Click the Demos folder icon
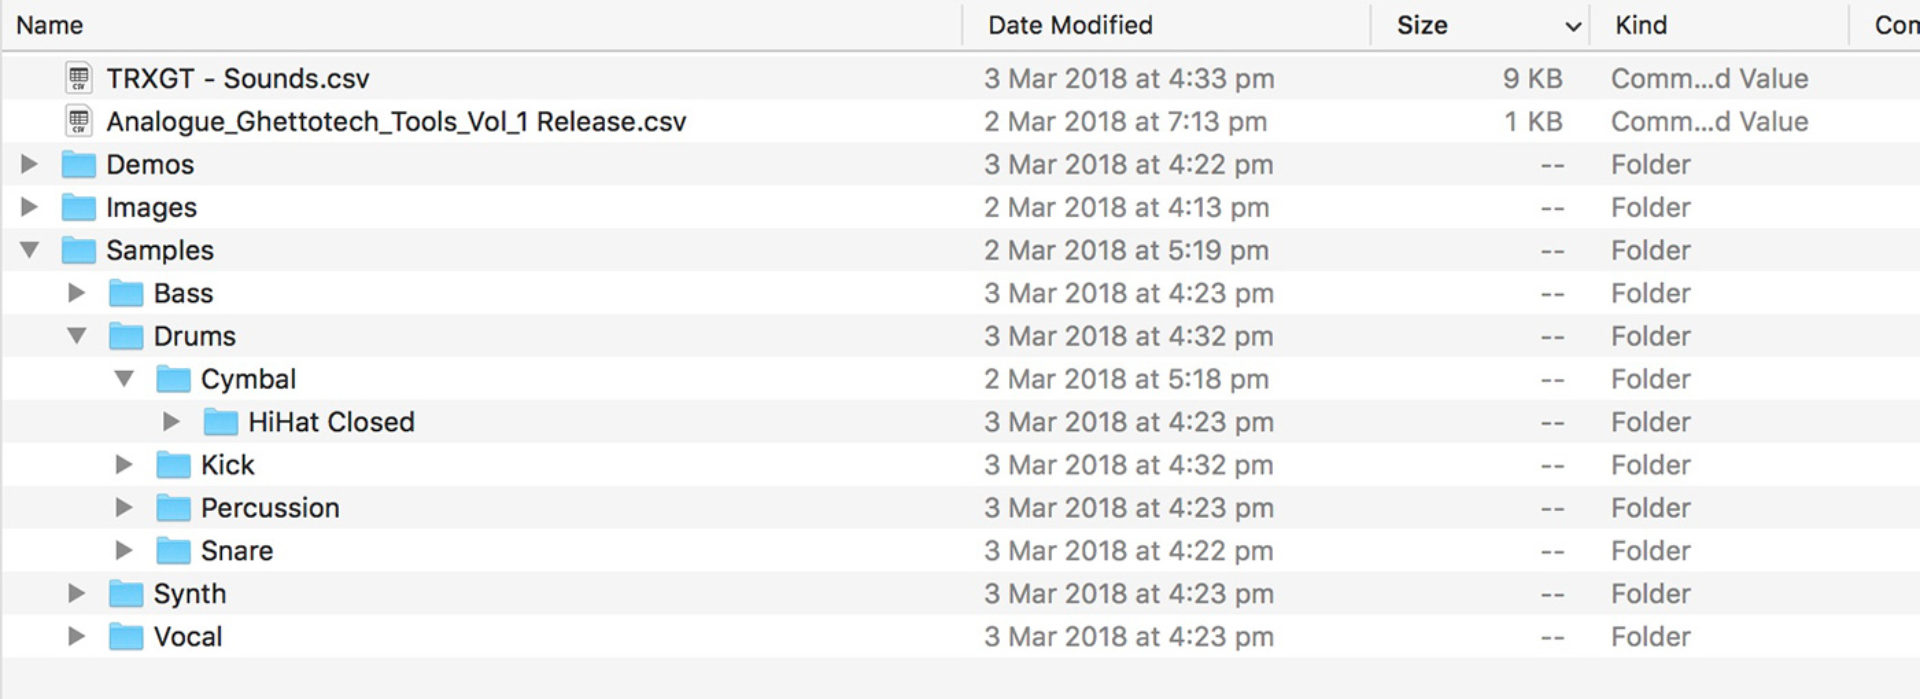Screen dimensions: 1920x699 pos(78,164)
